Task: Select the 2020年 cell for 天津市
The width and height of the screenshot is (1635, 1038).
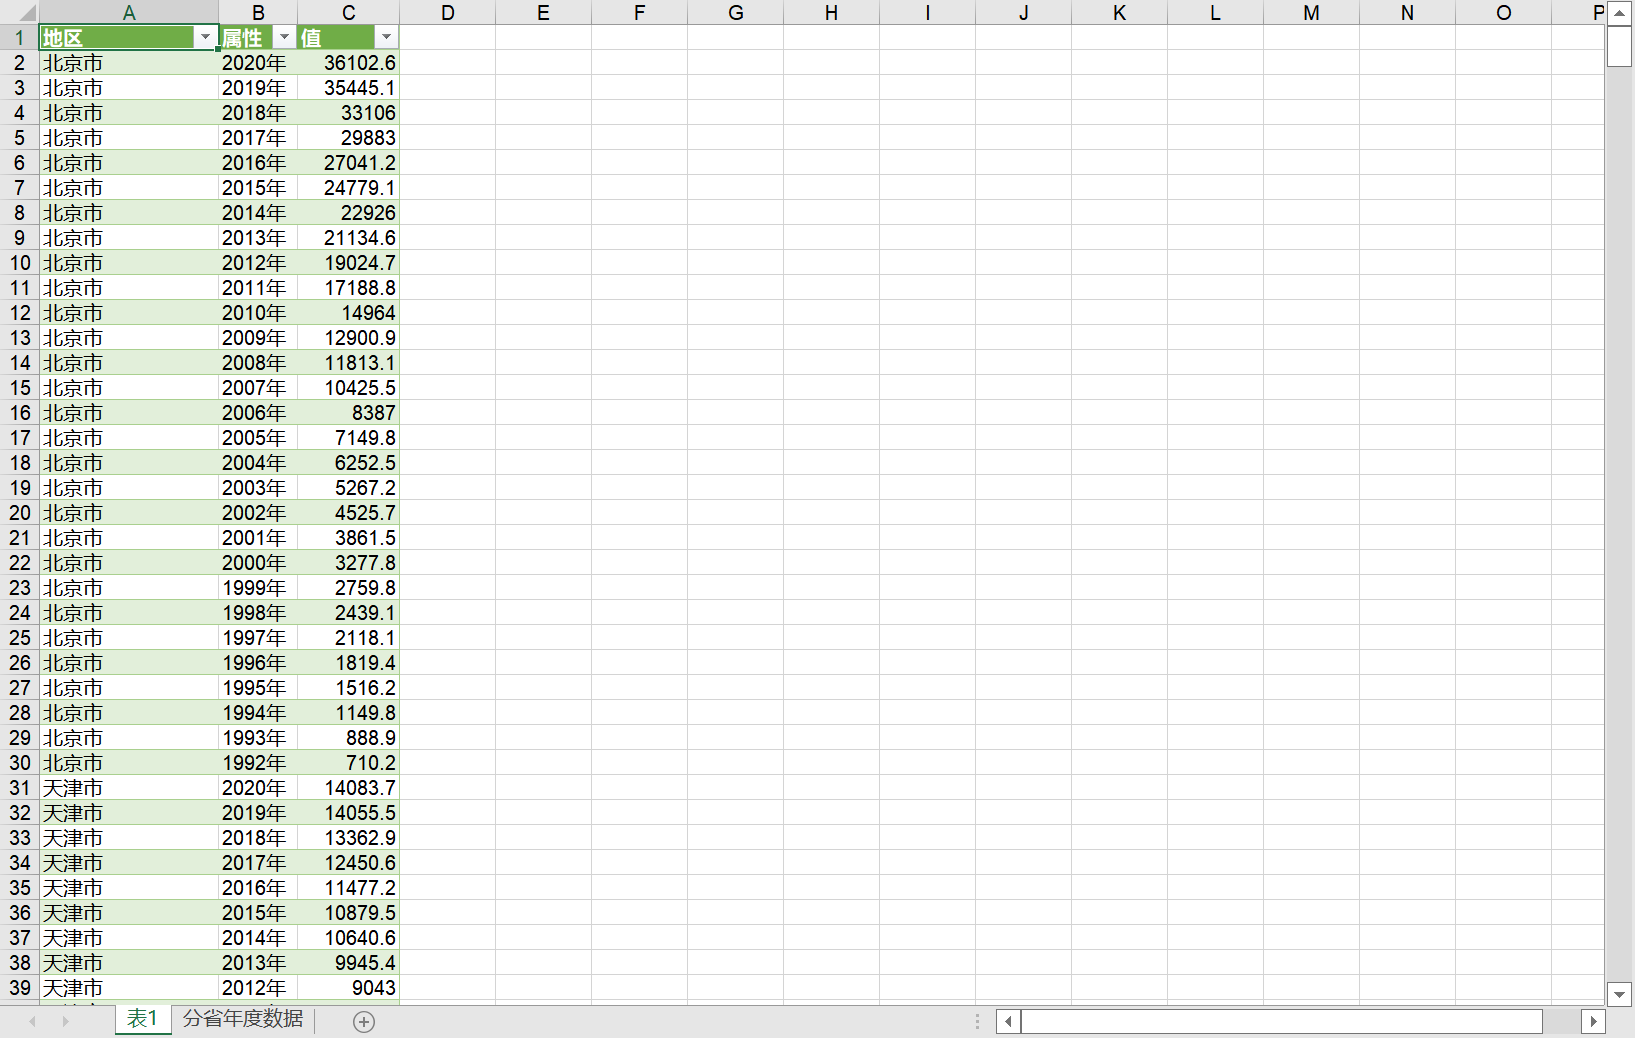Action: point(258,788)
